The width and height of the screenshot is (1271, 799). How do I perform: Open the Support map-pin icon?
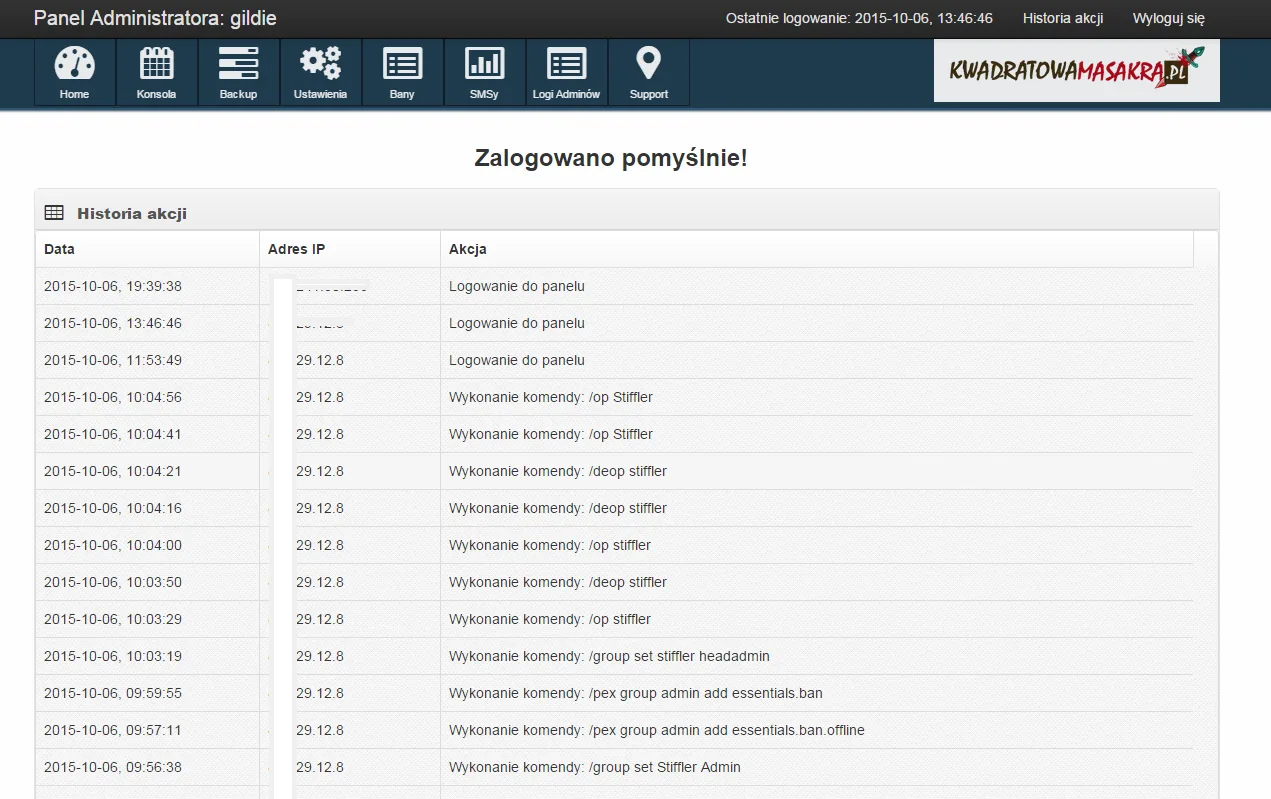click(x=648, y=72)
